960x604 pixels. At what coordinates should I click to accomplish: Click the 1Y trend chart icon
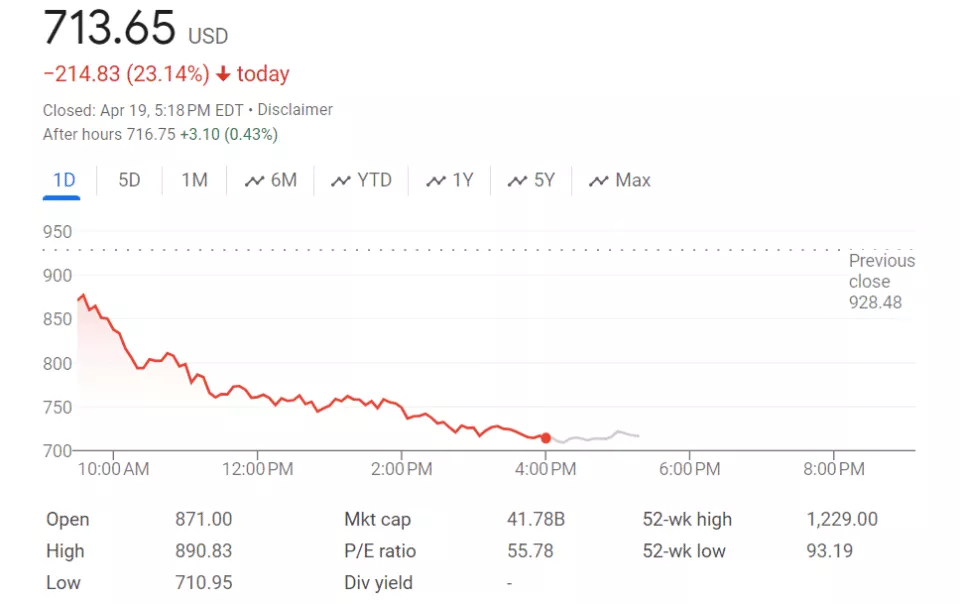coord(436,181)
